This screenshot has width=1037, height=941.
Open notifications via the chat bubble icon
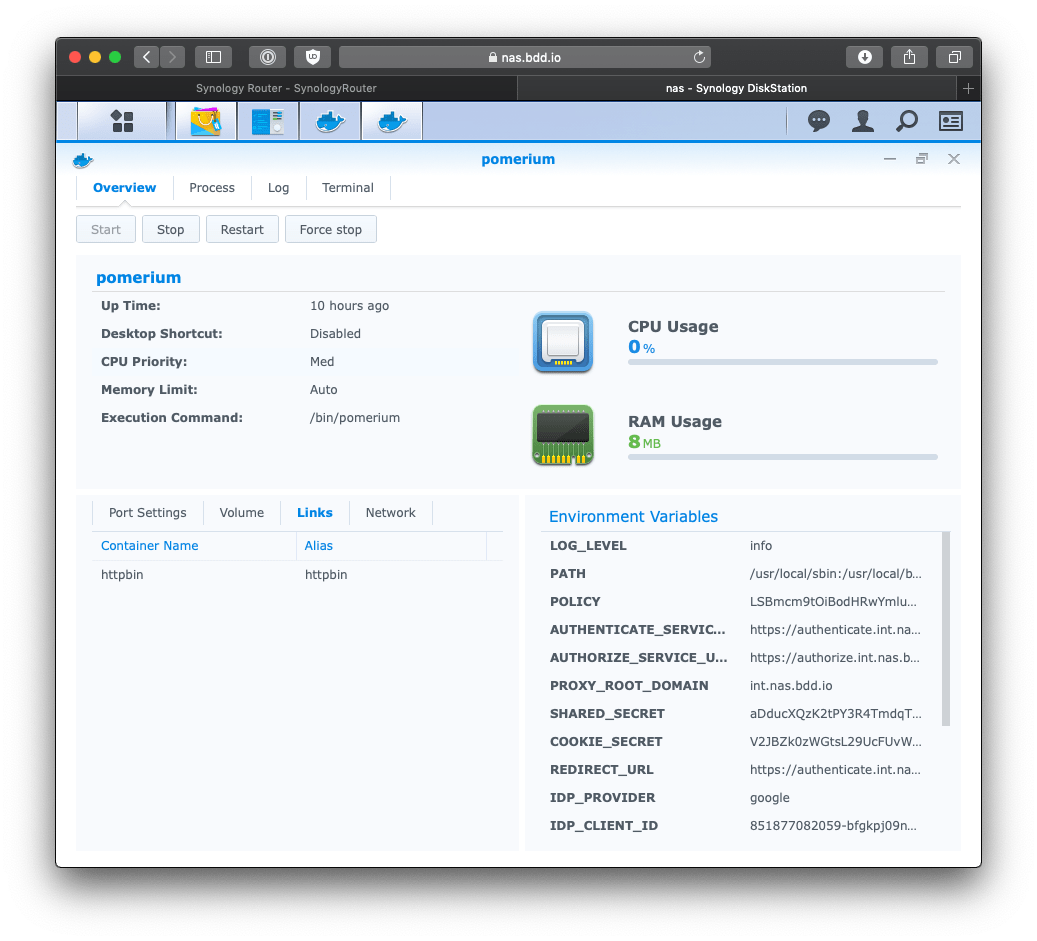pos(819,120)
